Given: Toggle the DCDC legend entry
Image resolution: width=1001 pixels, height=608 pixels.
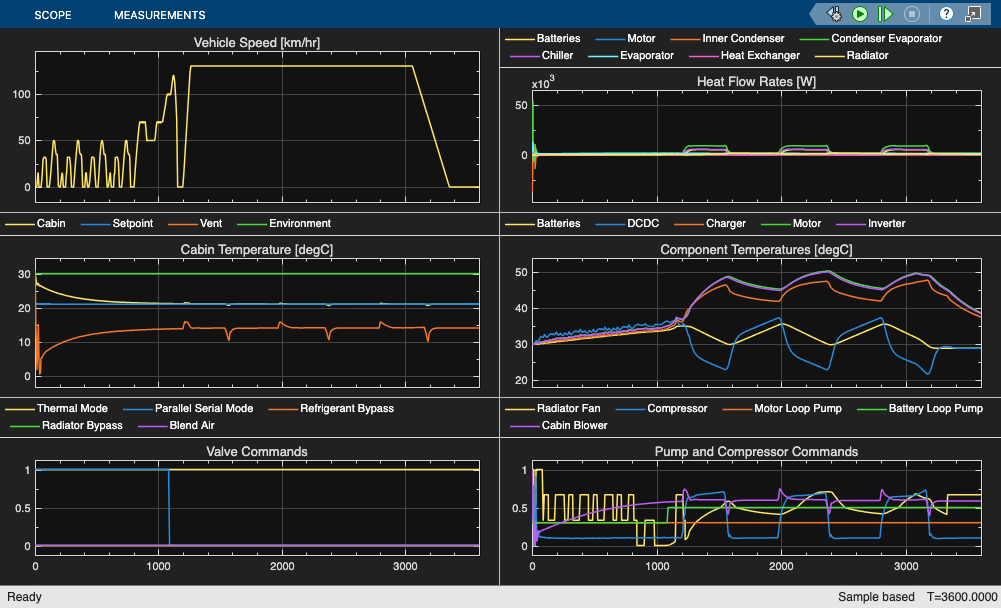Looking at the screenshot, I should pos(628,224).
